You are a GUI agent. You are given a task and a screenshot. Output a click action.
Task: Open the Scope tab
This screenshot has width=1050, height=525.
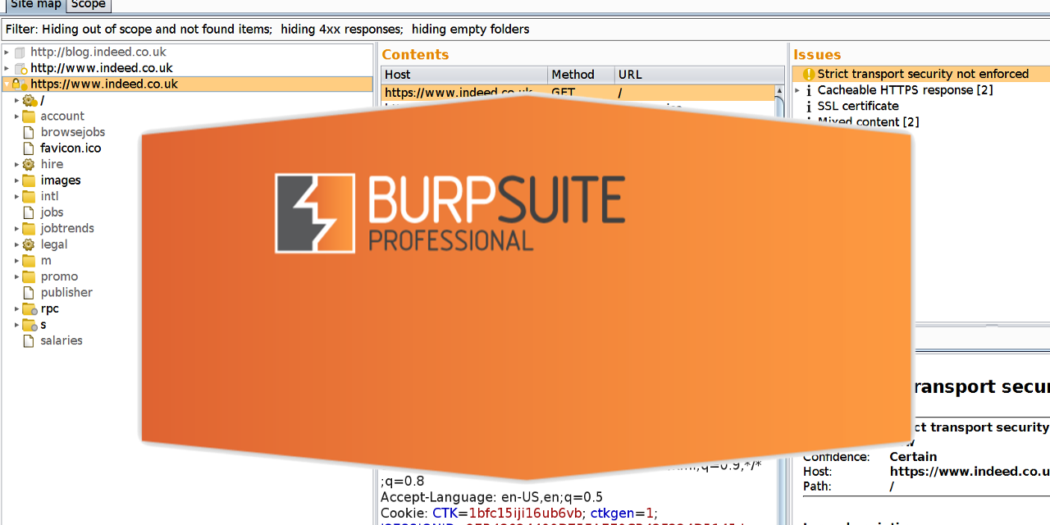(88, 5)
